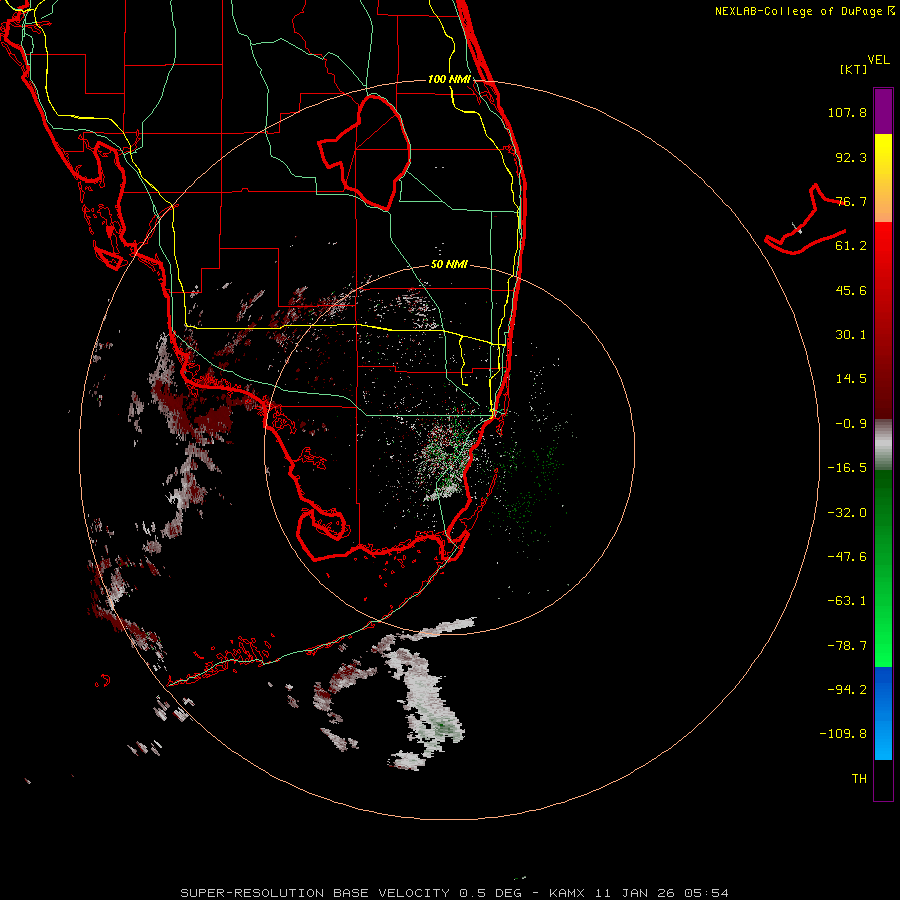The width and height of the screenshot is (900, 900).
Task: Pick the gray colorbar segment below -0.9
Action: point(883,445)
